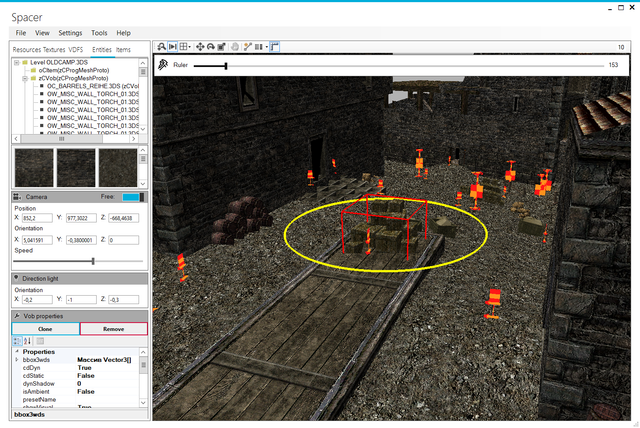Expand the bbox3wds property row
Screen dimensions: 640x428
tap(17, 359)
